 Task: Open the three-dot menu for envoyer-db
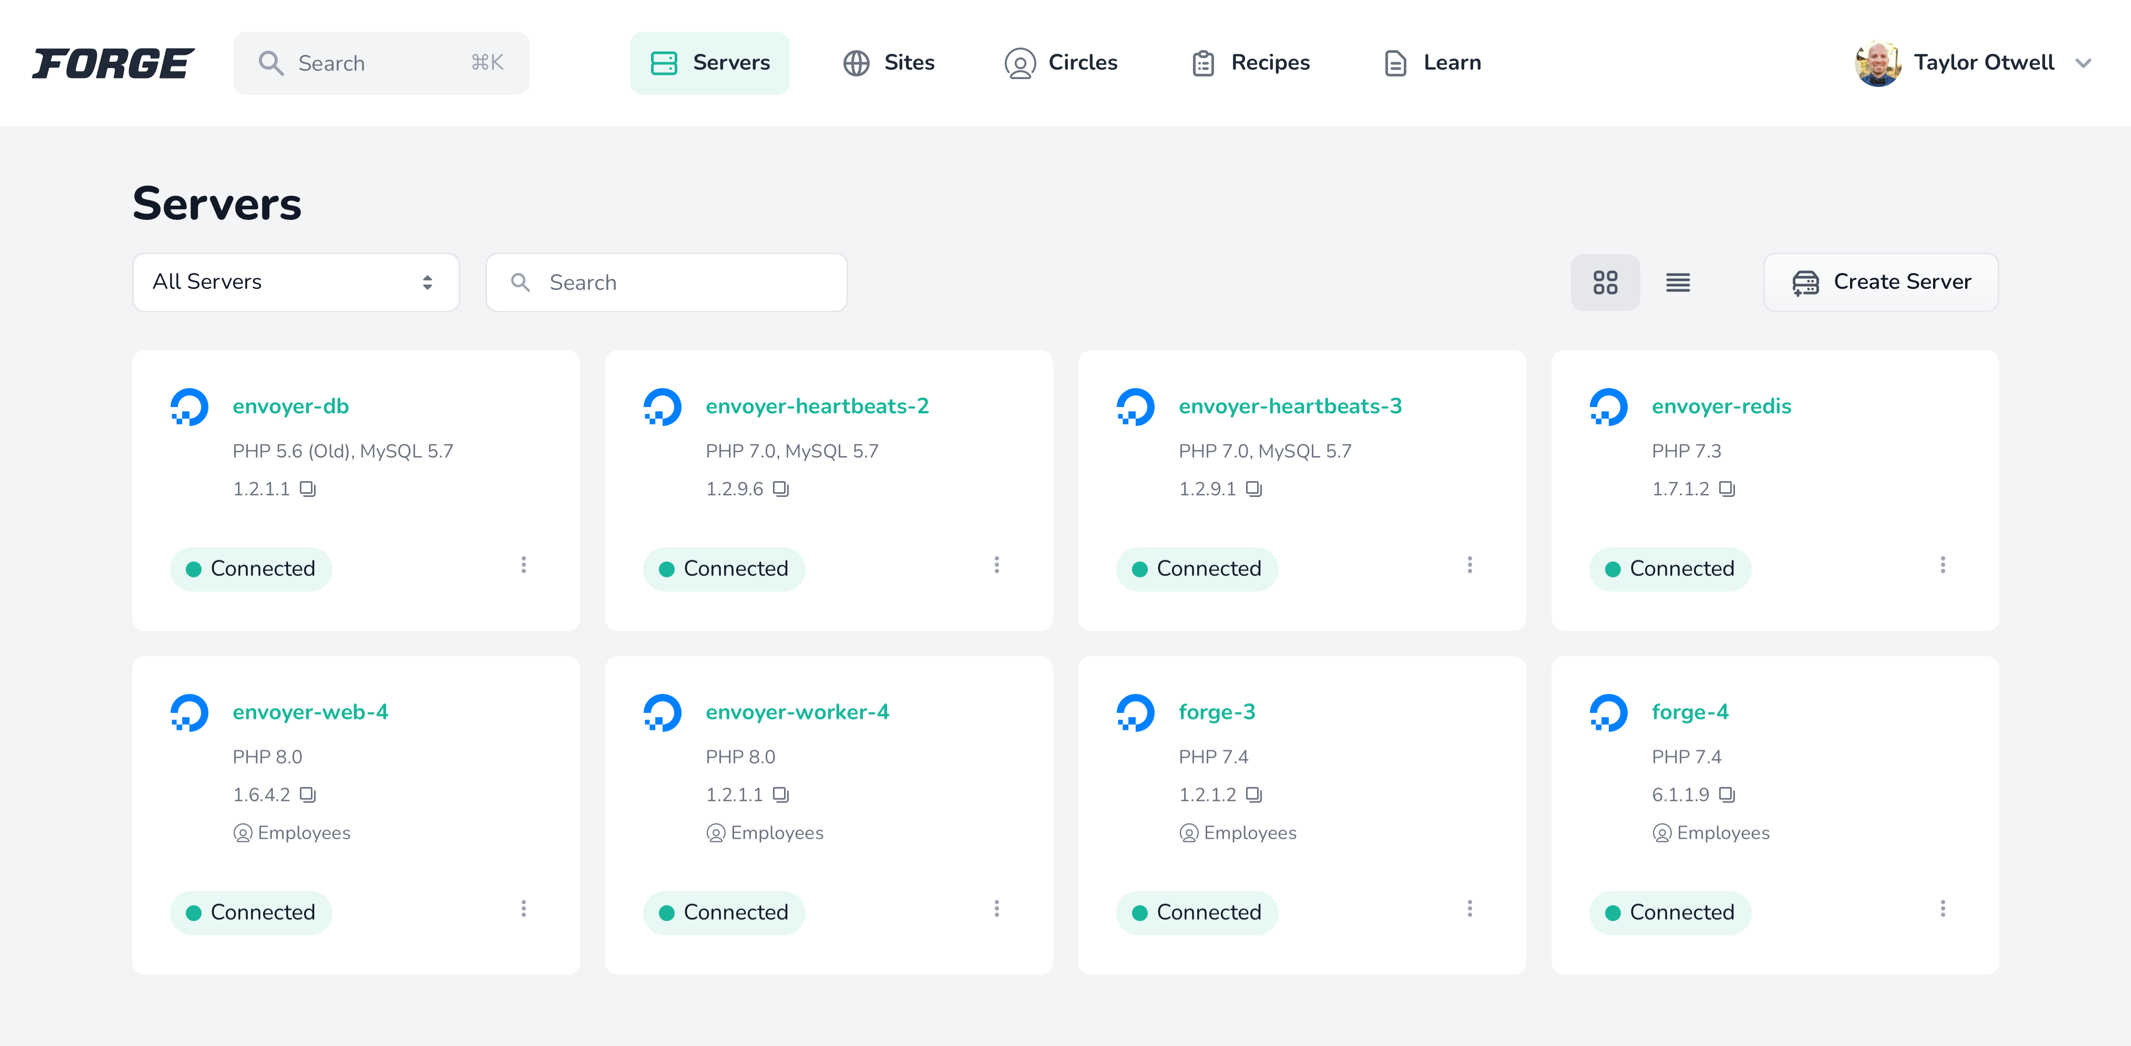[524, 565]
